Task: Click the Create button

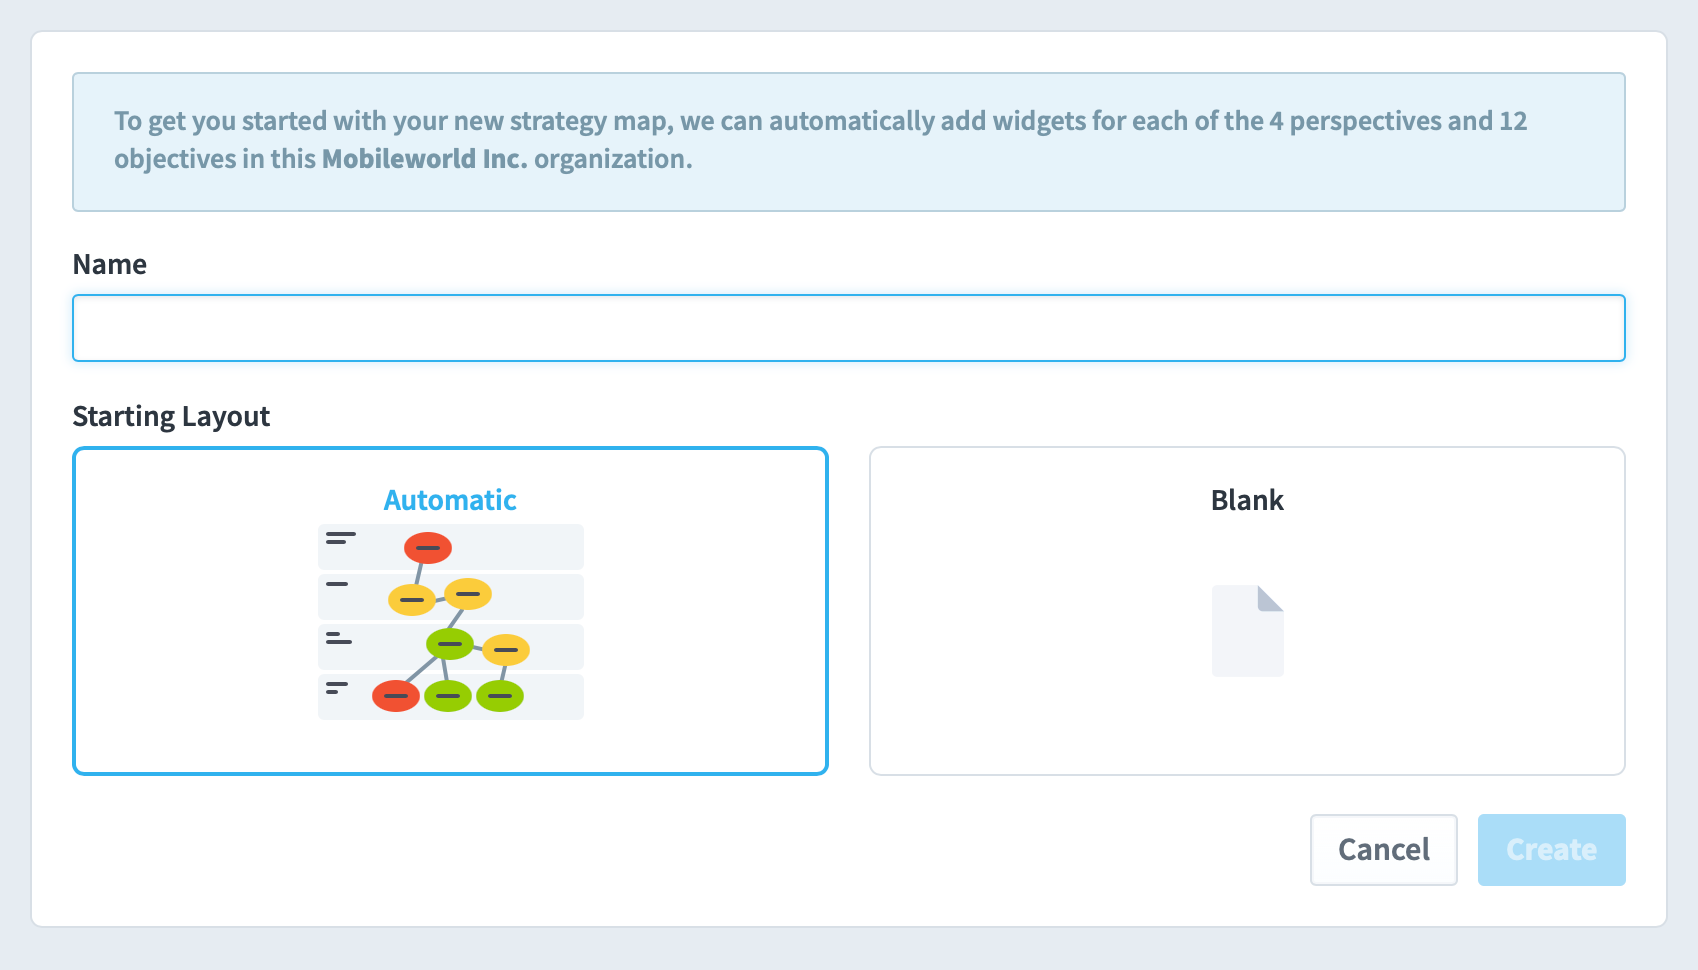Action: [1552, 850]
